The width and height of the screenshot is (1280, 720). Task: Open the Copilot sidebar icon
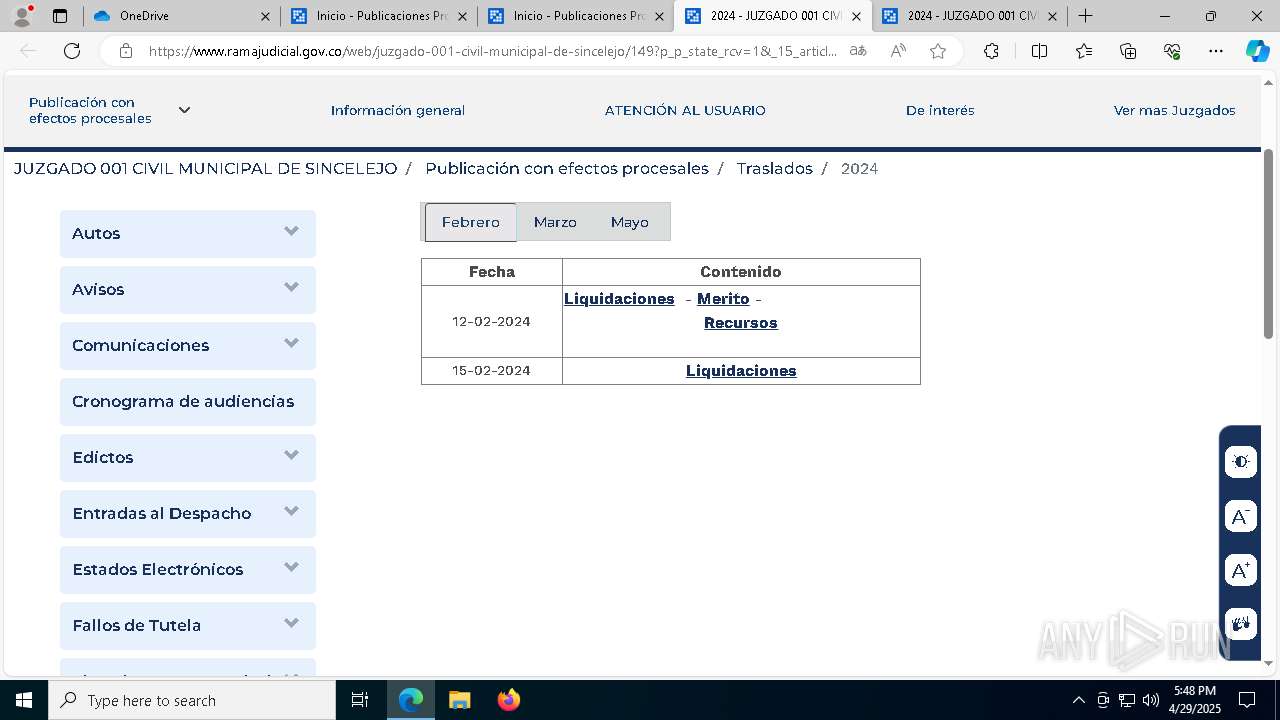click(1257, 51)
